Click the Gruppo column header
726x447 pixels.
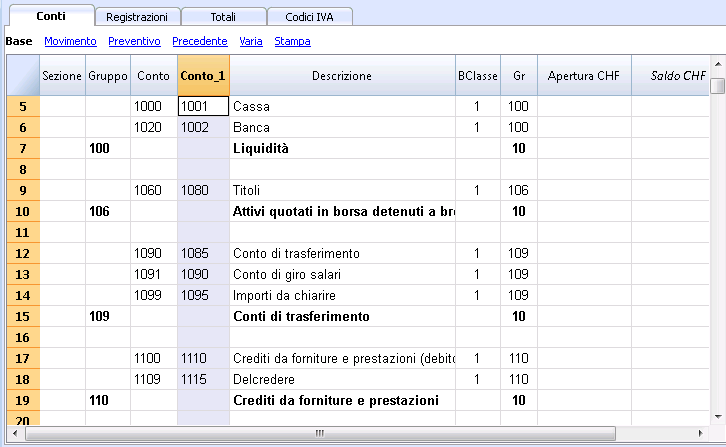(x=108, y=76)
